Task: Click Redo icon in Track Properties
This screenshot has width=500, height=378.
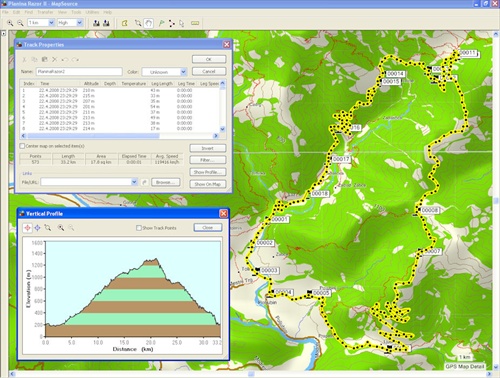Action: tap(75, 59)
